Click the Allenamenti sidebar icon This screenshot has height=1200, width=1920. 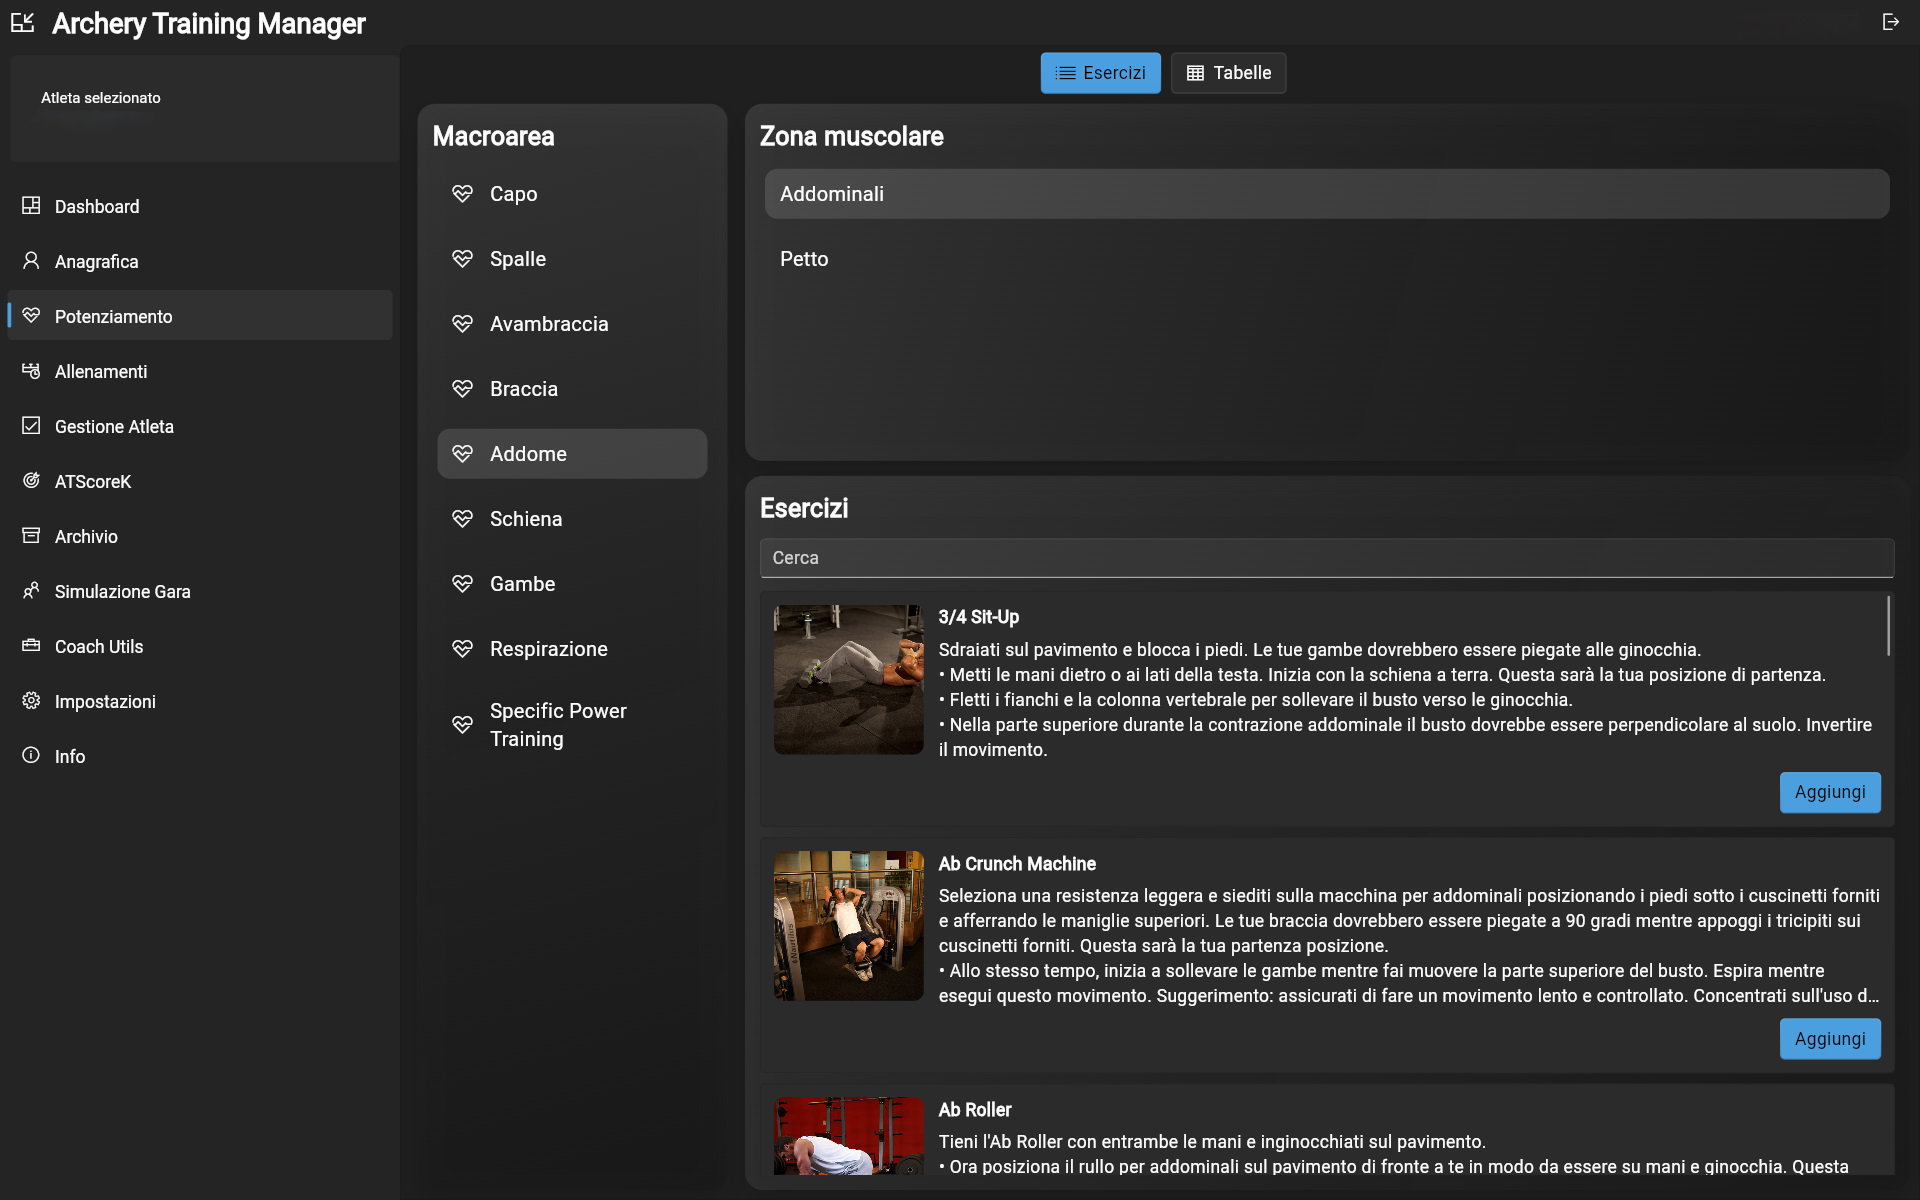[x=31, y=370]
